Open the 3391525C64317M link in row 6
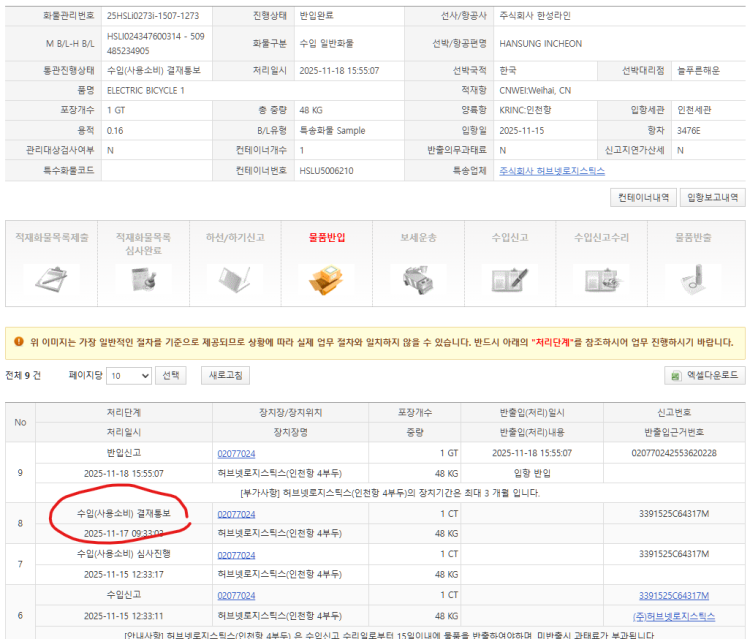 (673, 595)
